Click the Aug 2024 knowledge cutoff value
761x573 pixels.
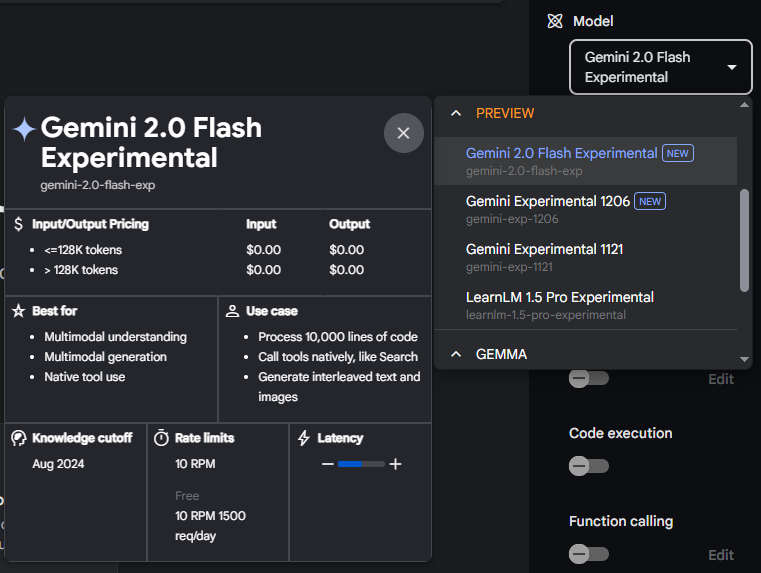click(58, 464)
